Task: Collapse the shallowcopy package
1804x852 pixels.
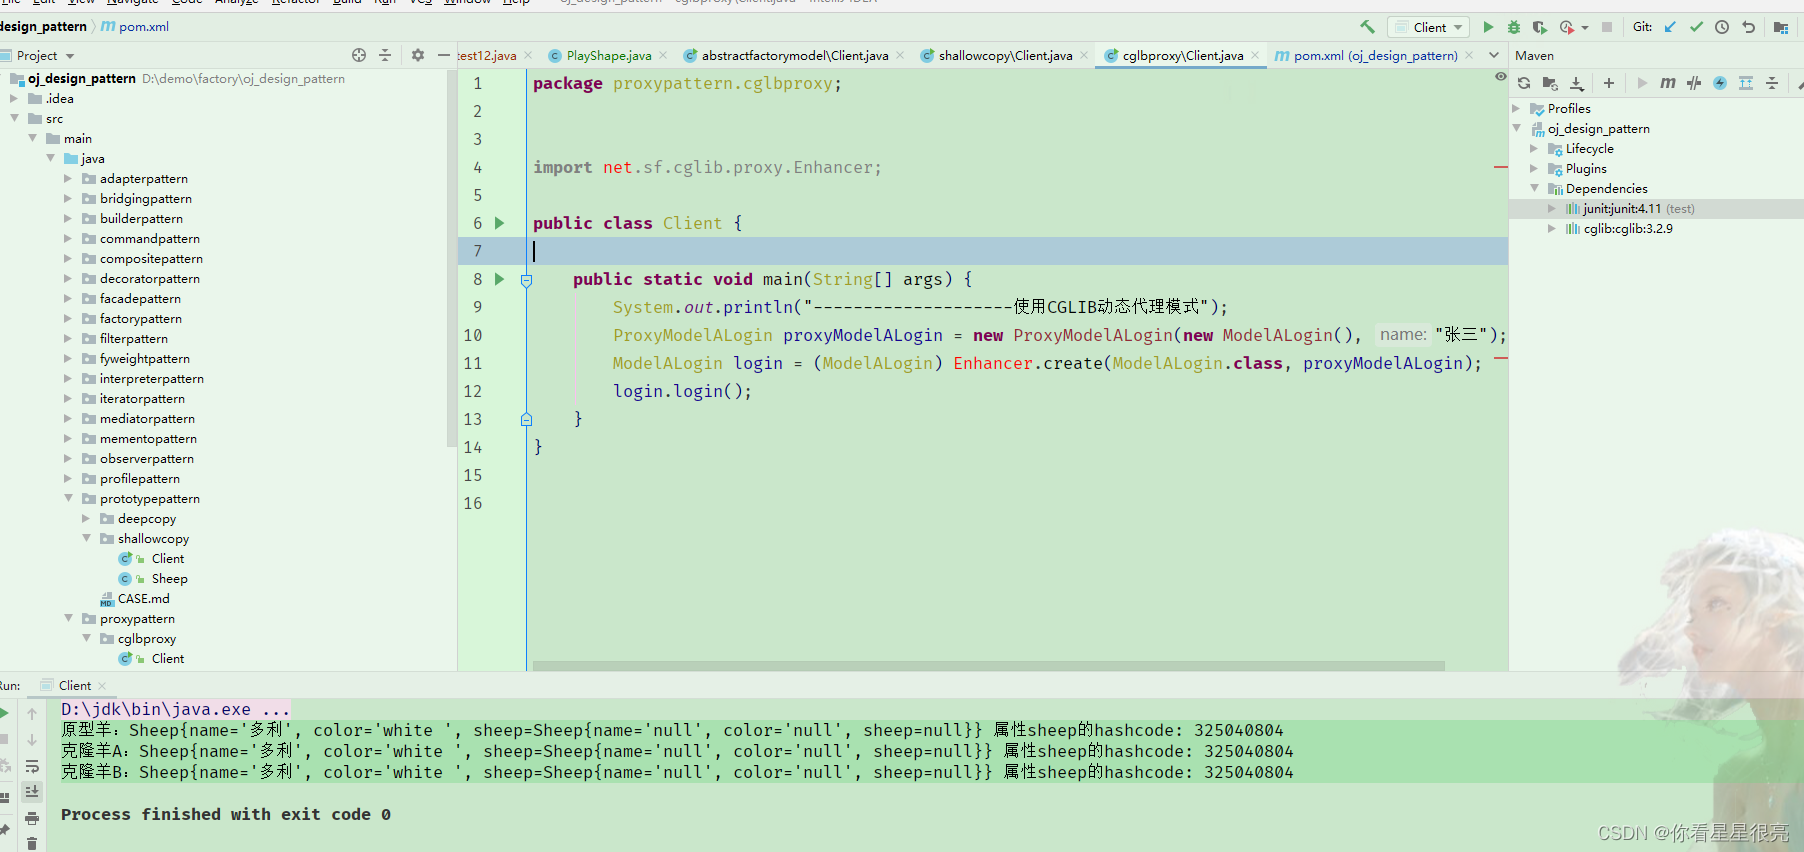Action: (x=86, y=538)
